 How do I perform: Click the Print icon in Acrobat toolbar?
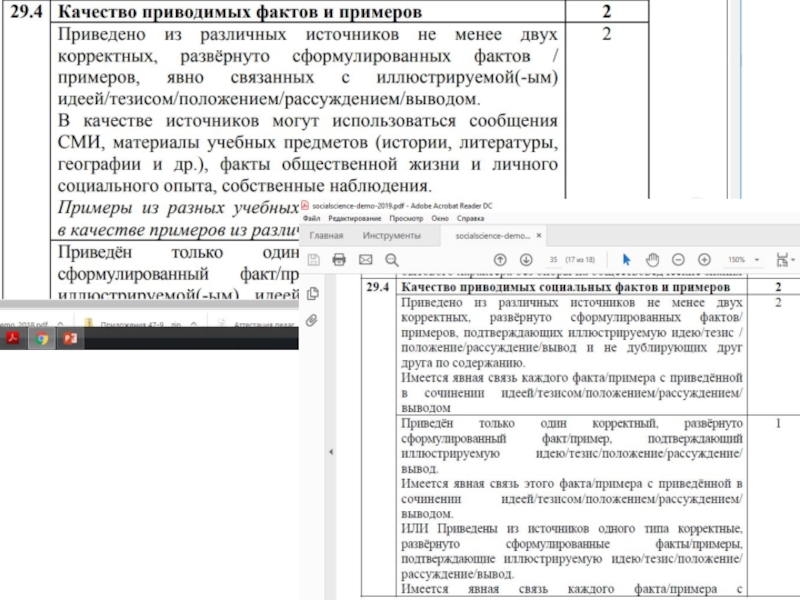[x=339, y=259]
